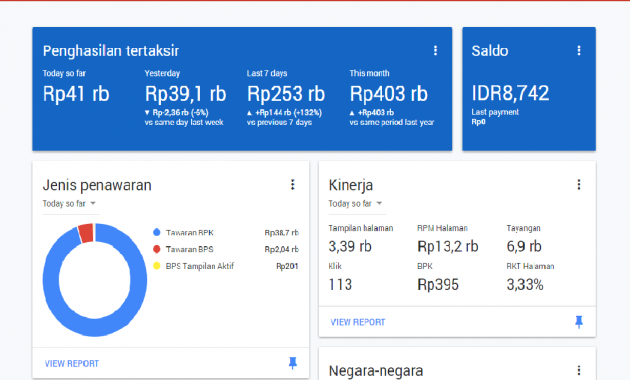
Task: Select the Tawaran BPS legend label
Action: tap(190, 249)
